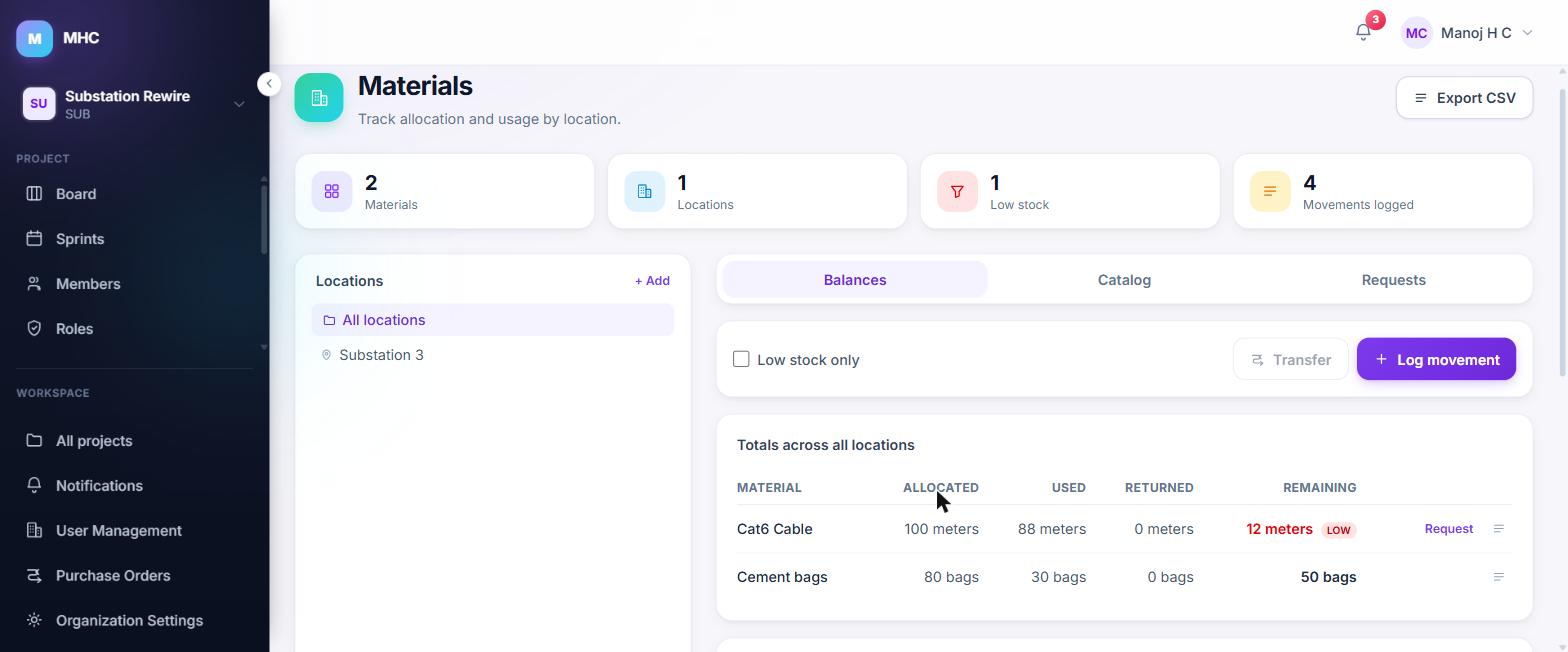Enable the Low stock only checkbox
Image resolution: width=1568 pixels, height=652 pixels.
(741, 359)
